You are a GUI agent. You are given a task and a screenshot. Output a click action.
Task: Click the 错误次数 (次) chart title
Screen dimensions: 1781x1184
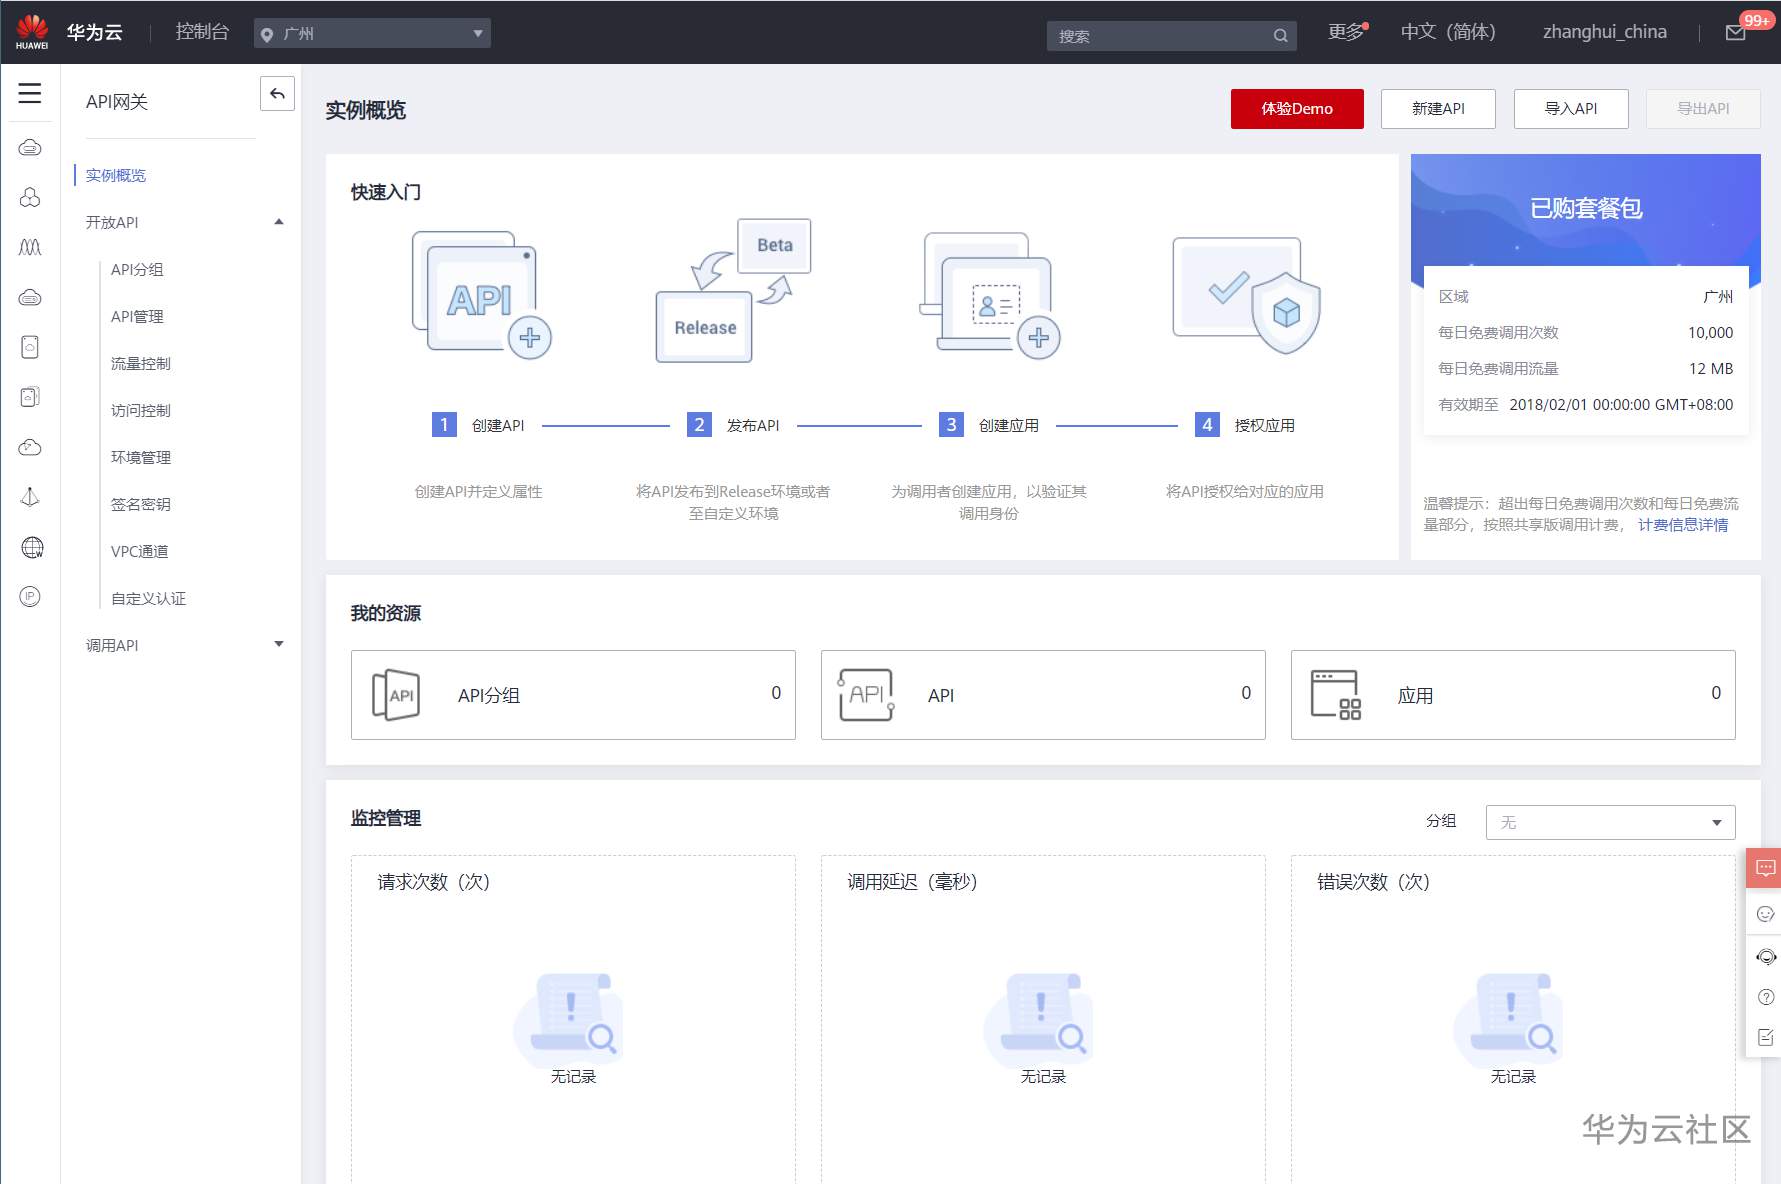(1373, 882)
